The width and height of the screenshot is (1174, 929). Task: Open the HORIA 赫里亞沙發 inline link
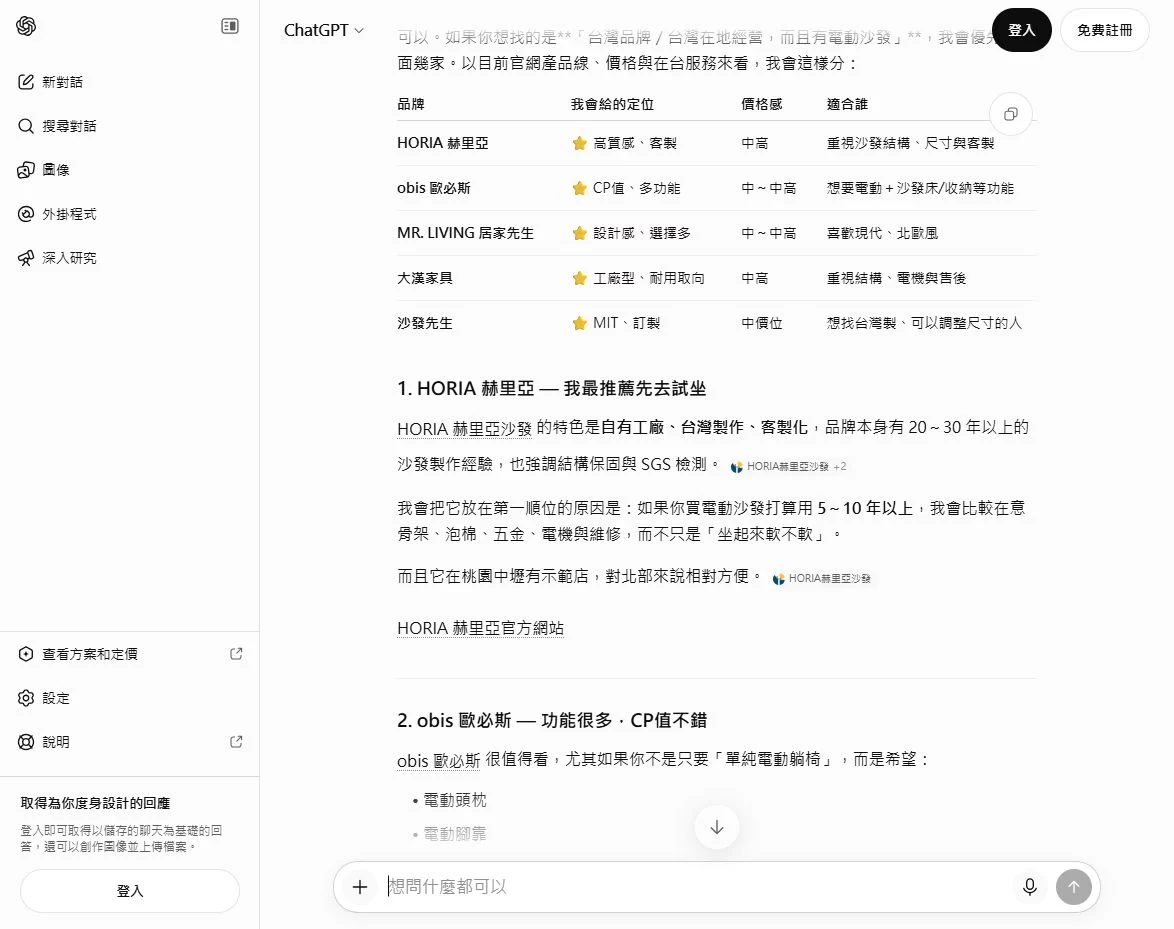pos(464,428)
